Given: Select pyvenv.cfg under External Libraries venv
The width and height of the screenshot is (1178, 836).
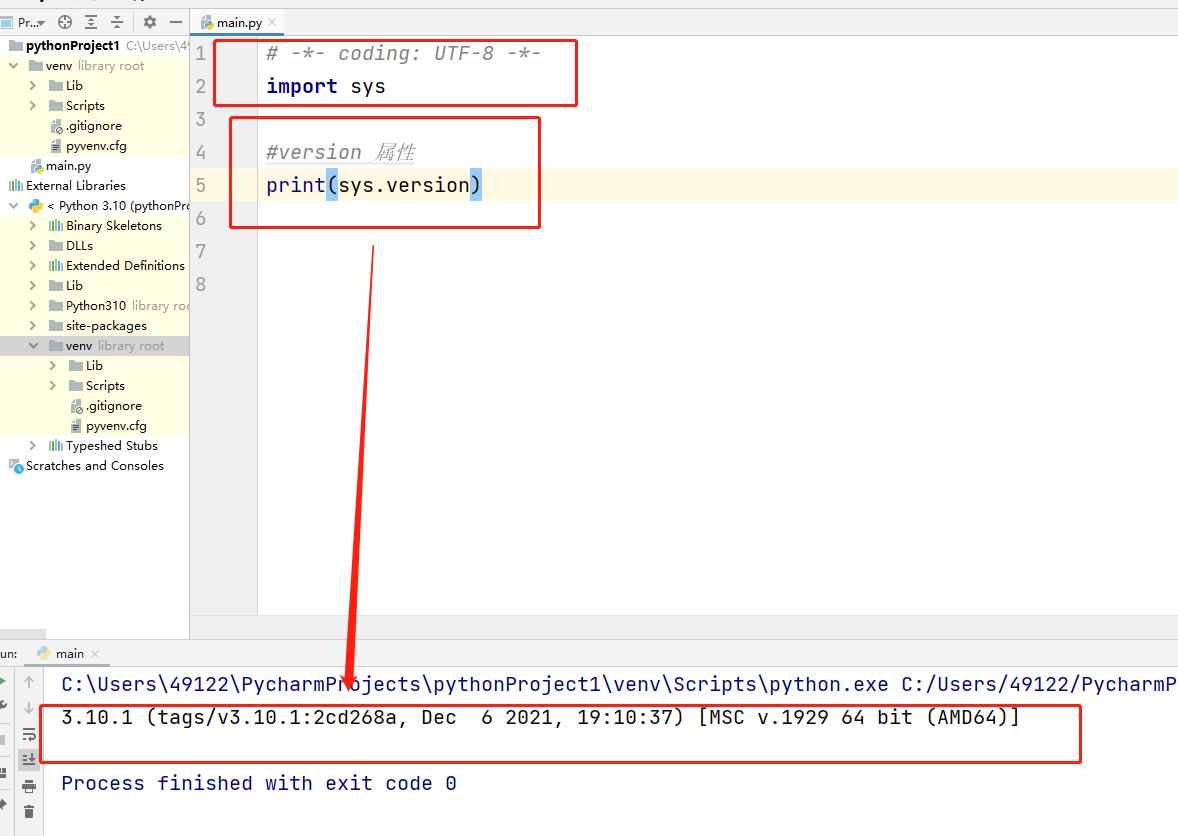Looking at the screenshot, I should pos(116,426).
